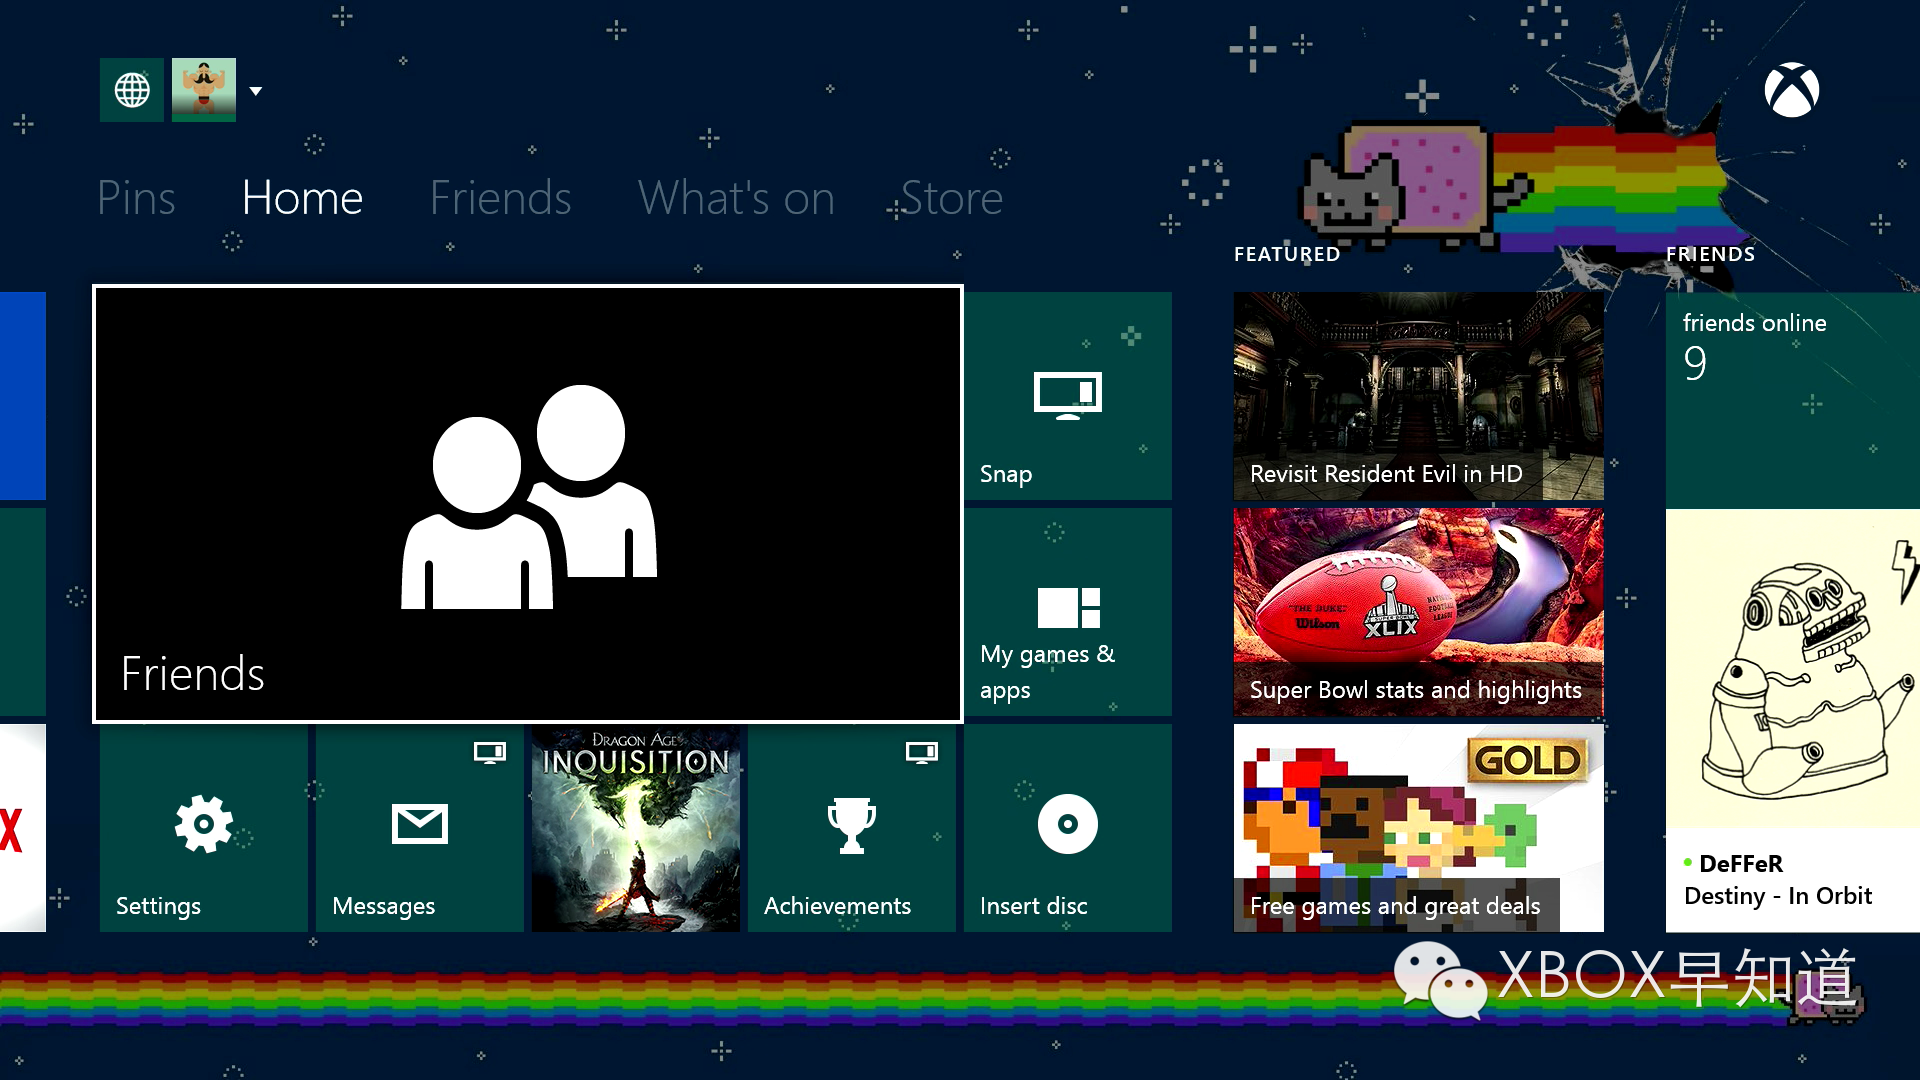The image size is (1920, 1080).
Task: Open Super Bowl stats and highlights
Action: point(1418,612)
